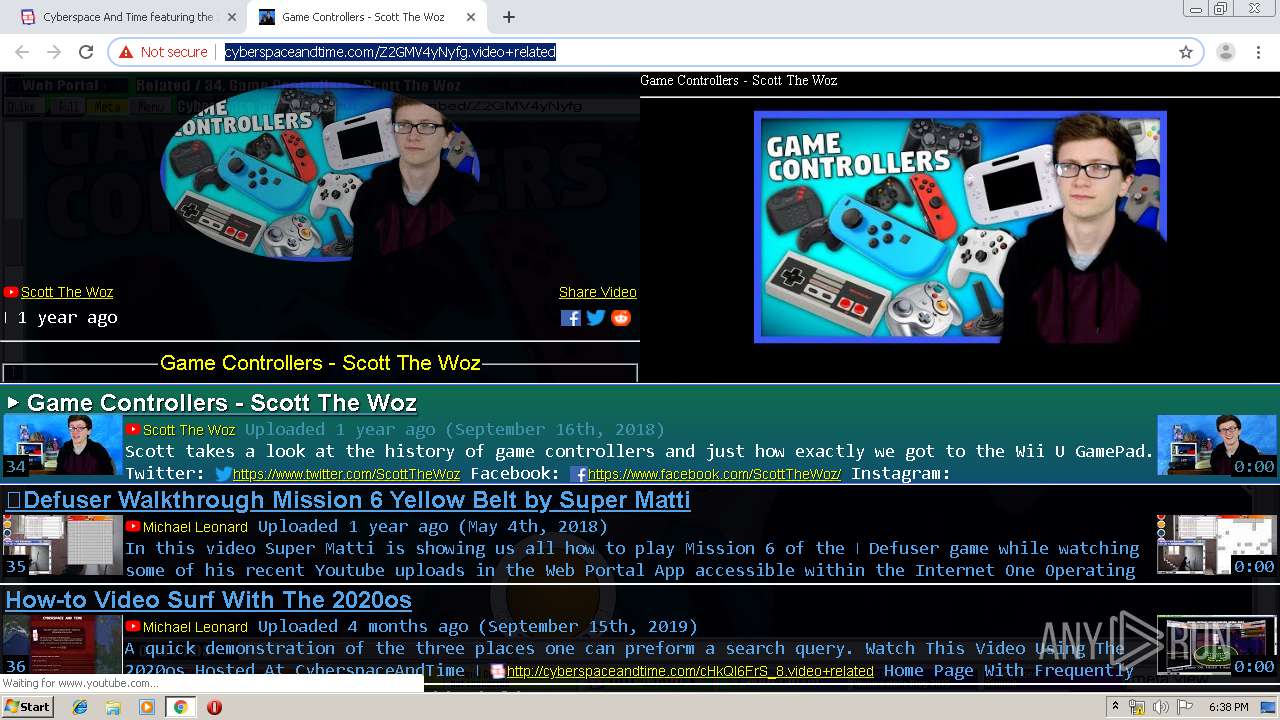This screenshot has width=1280, height=720.
Task: Open the facebook.com/ScottTheWoz link
Action: tap(714, 474)
